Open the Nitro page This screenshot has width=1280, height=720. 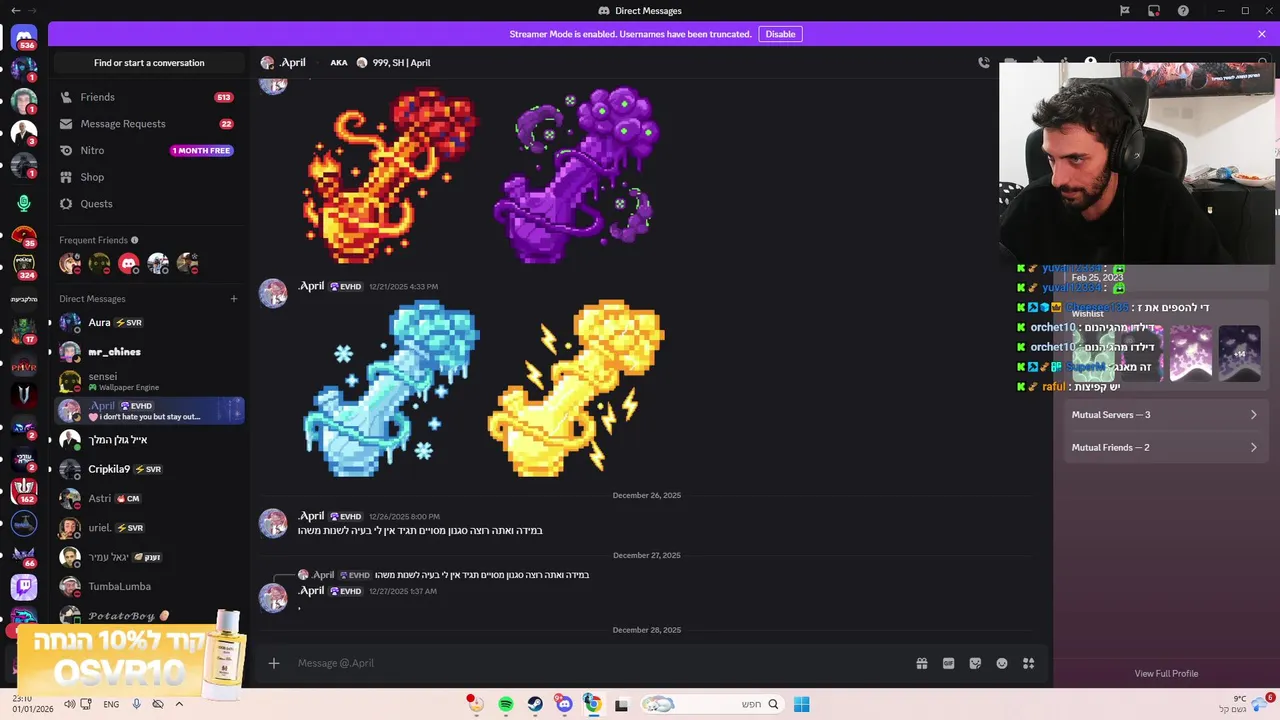coord(148,150)
